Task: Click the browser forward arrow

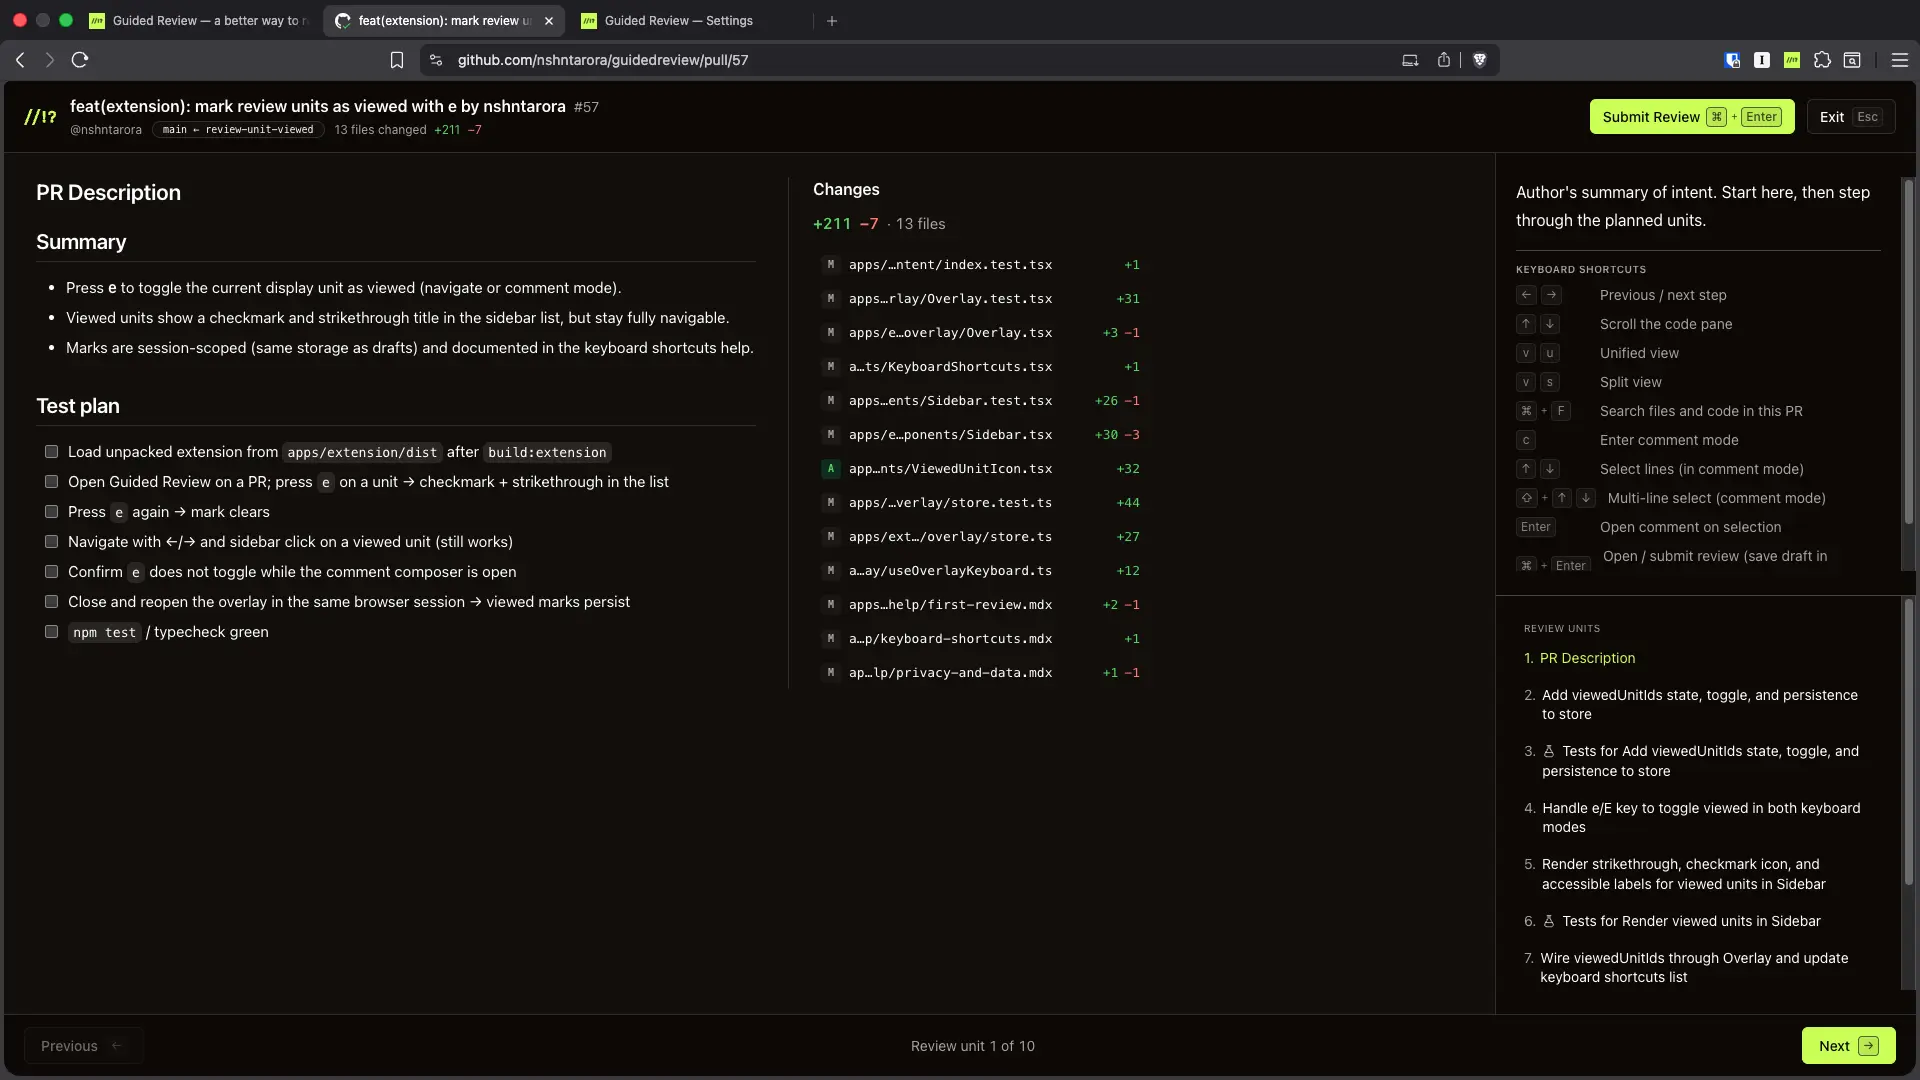Action: click(49, 60)
